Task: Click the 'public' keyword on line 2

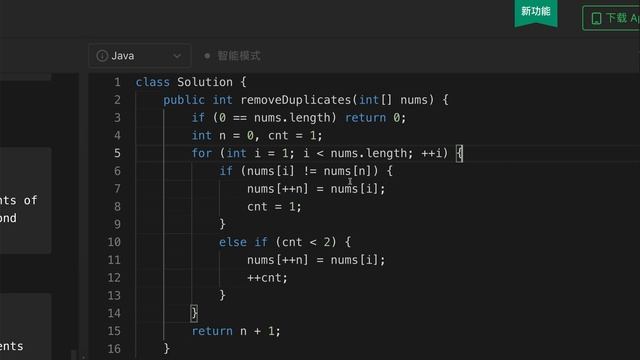Action: (184, 100)
